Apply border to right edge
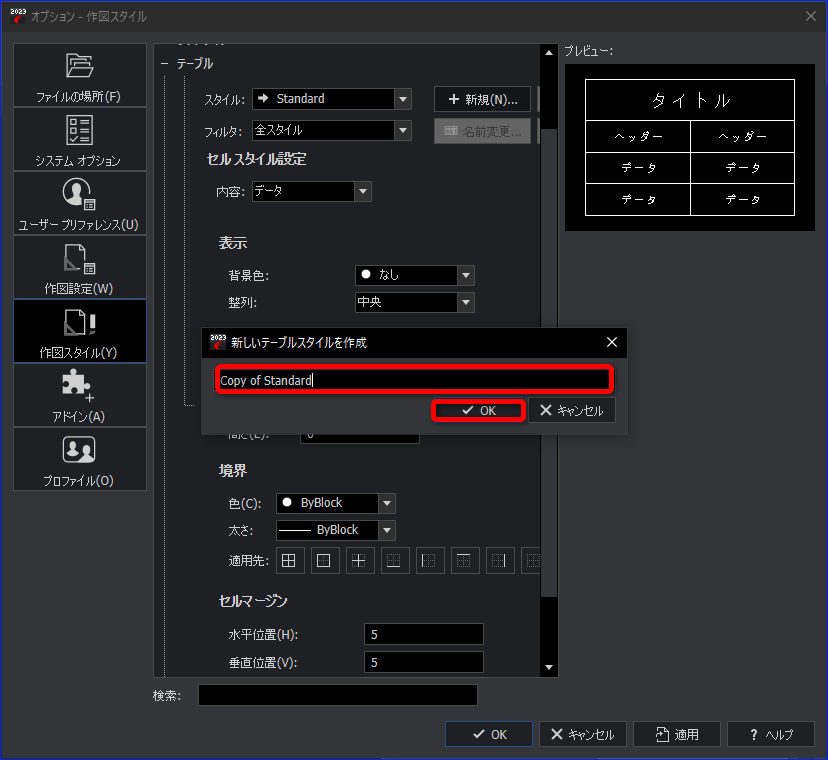Image resolution: width=828 pixels, height=760 pixels. (499, 560)
